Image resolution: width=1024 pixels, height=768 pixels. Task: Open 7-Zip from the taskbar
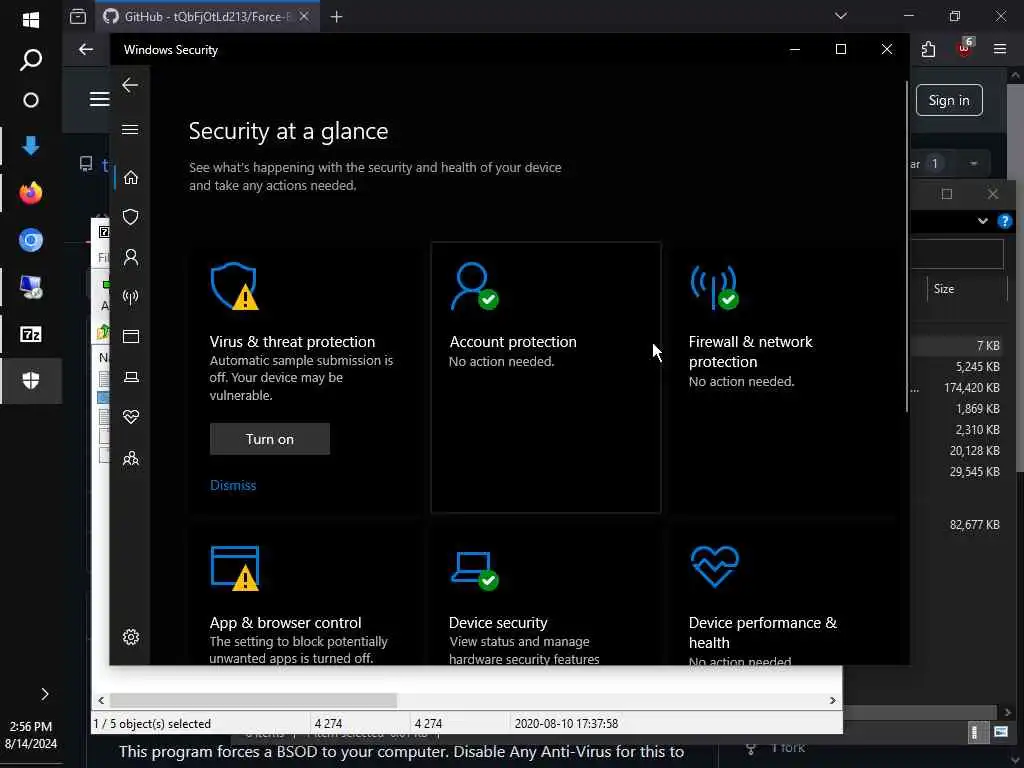[31, 334]
